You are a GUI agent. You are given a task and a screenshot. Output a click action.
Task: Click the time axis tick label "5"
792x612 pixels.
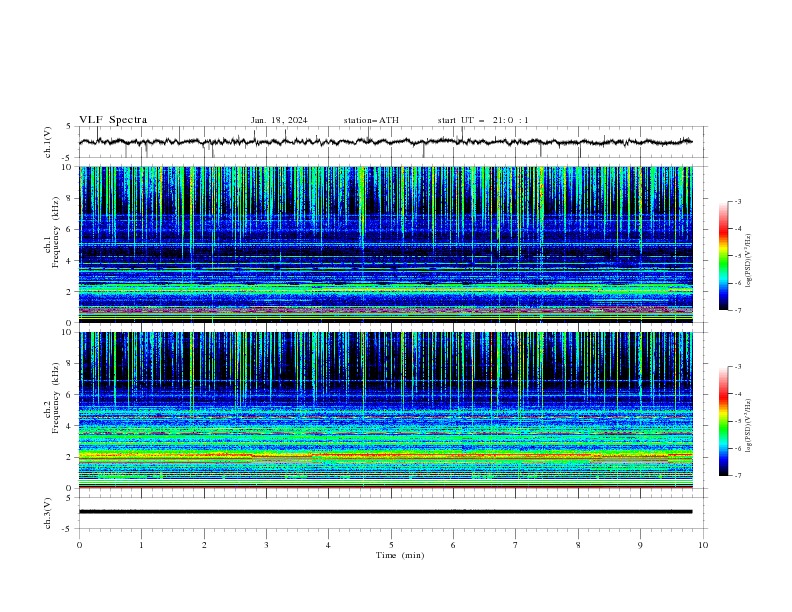point(391,545)
